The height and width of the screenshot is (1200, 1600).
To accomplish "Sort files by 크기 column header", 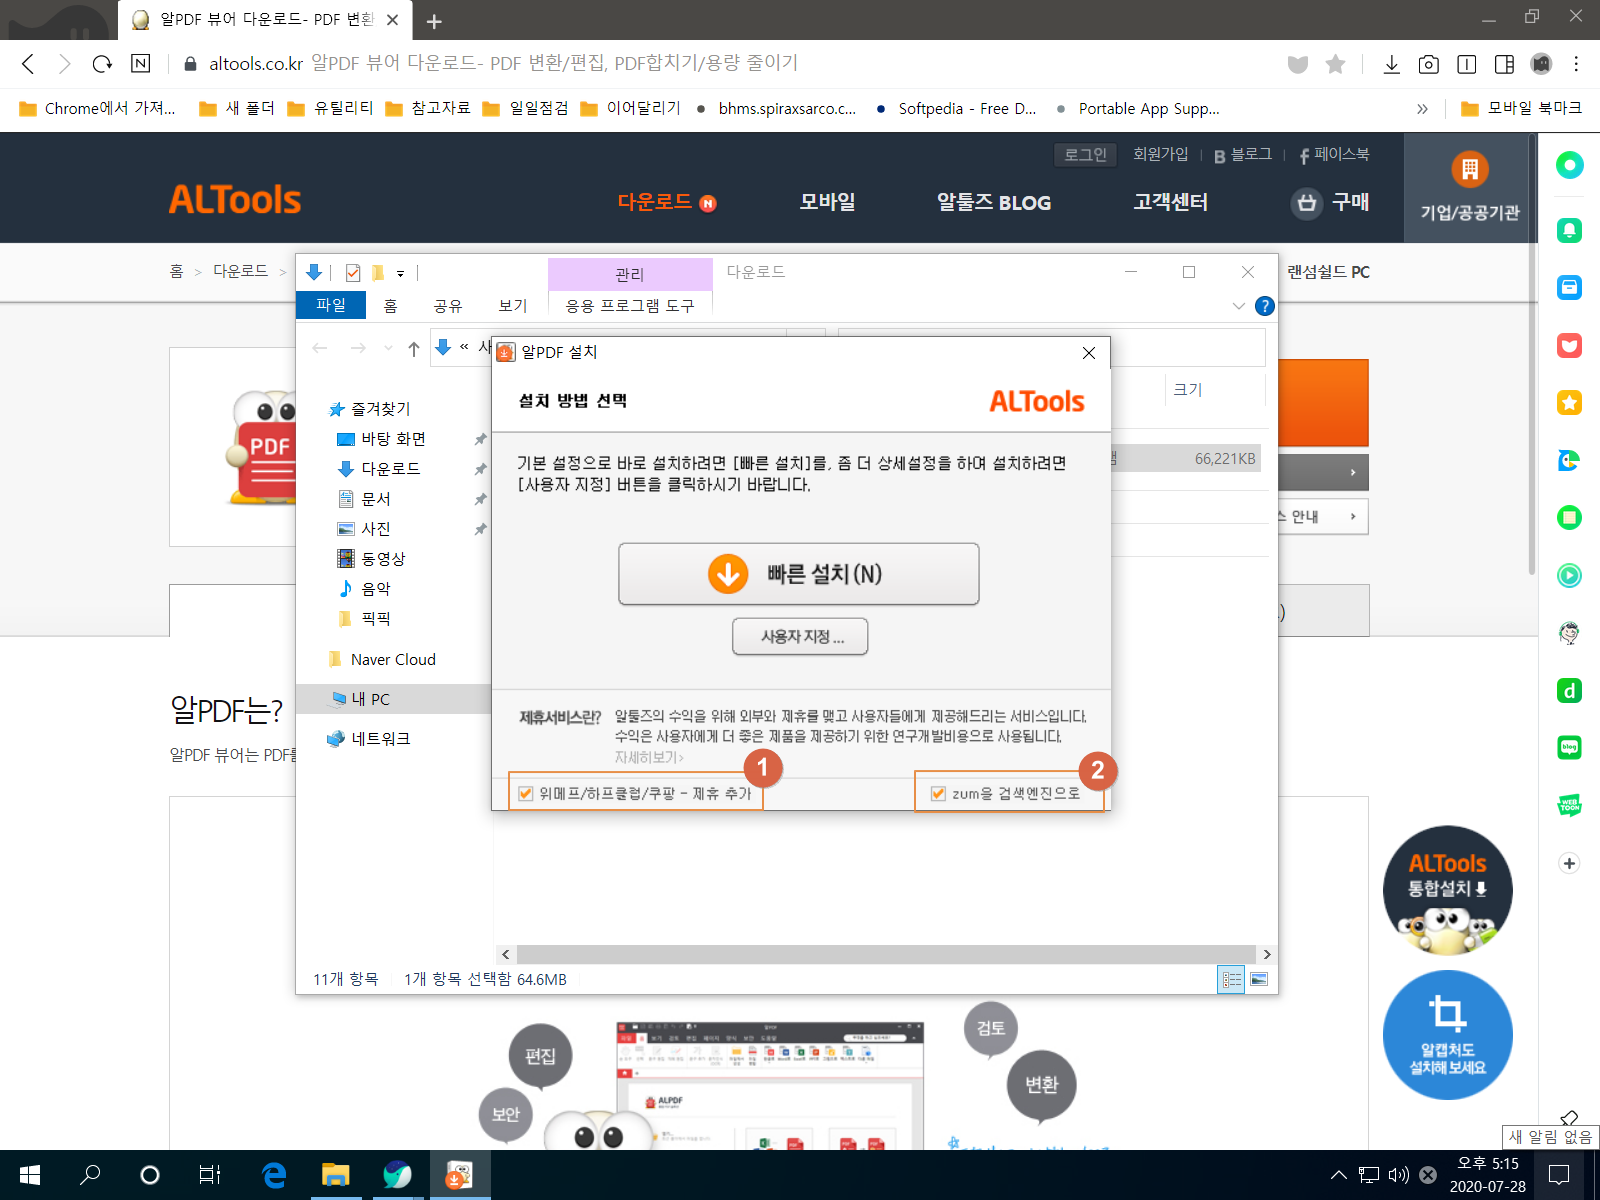I will (1187, 390).
